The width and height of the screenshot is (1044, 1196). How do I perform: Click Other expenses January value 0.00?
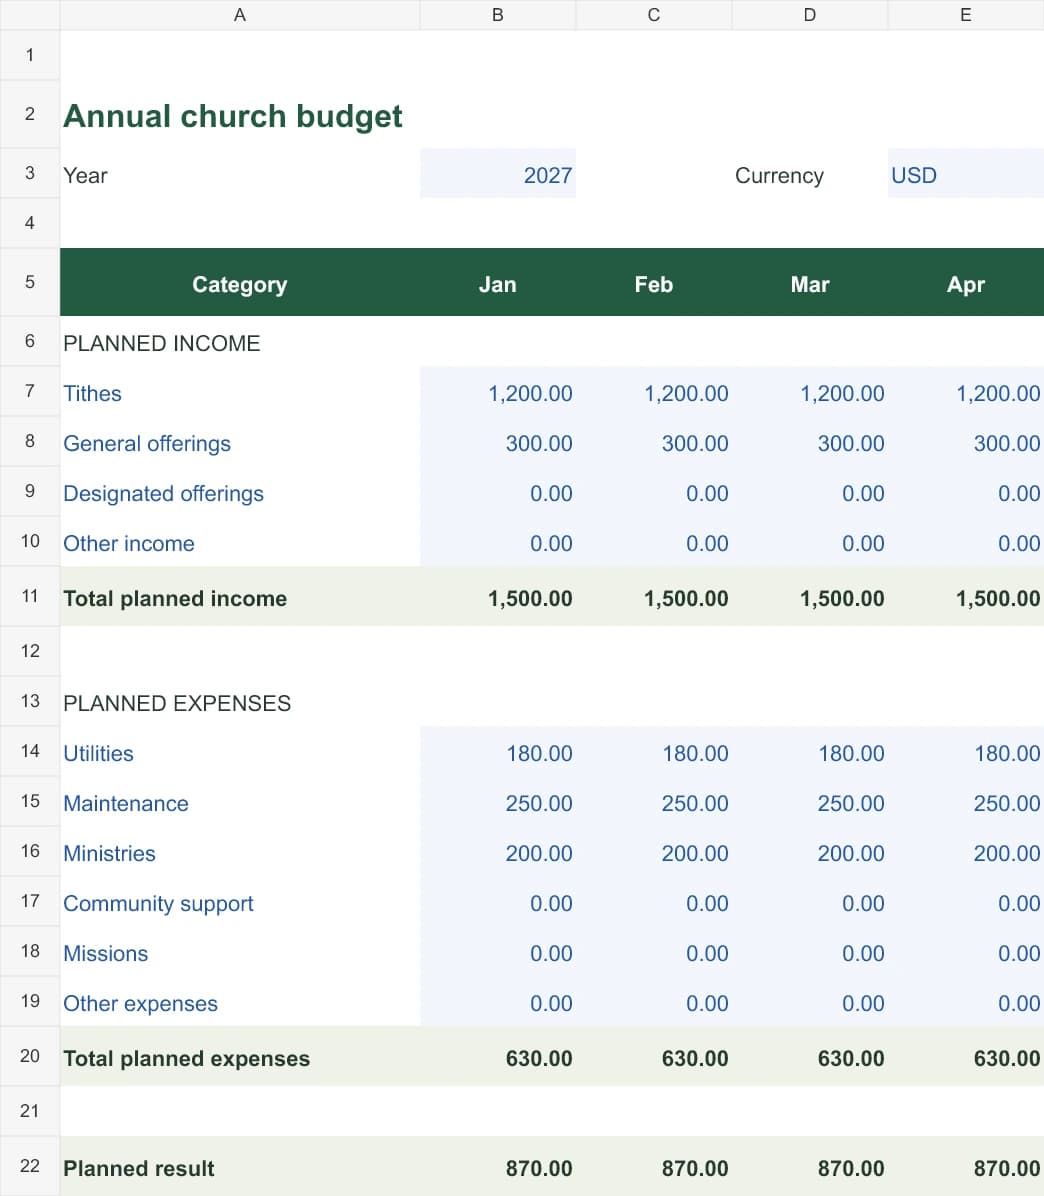coord(498,1002)
